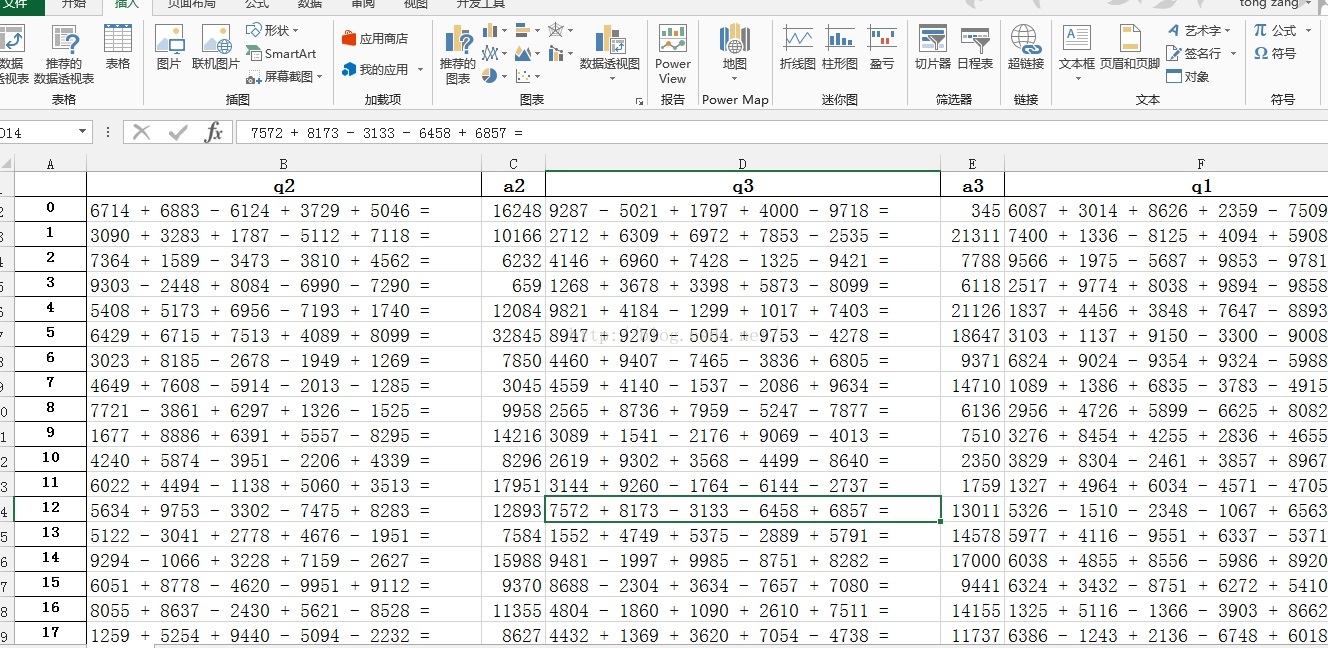
Task: Insert a Table (表格) from the ribbon
Action: 118,48
